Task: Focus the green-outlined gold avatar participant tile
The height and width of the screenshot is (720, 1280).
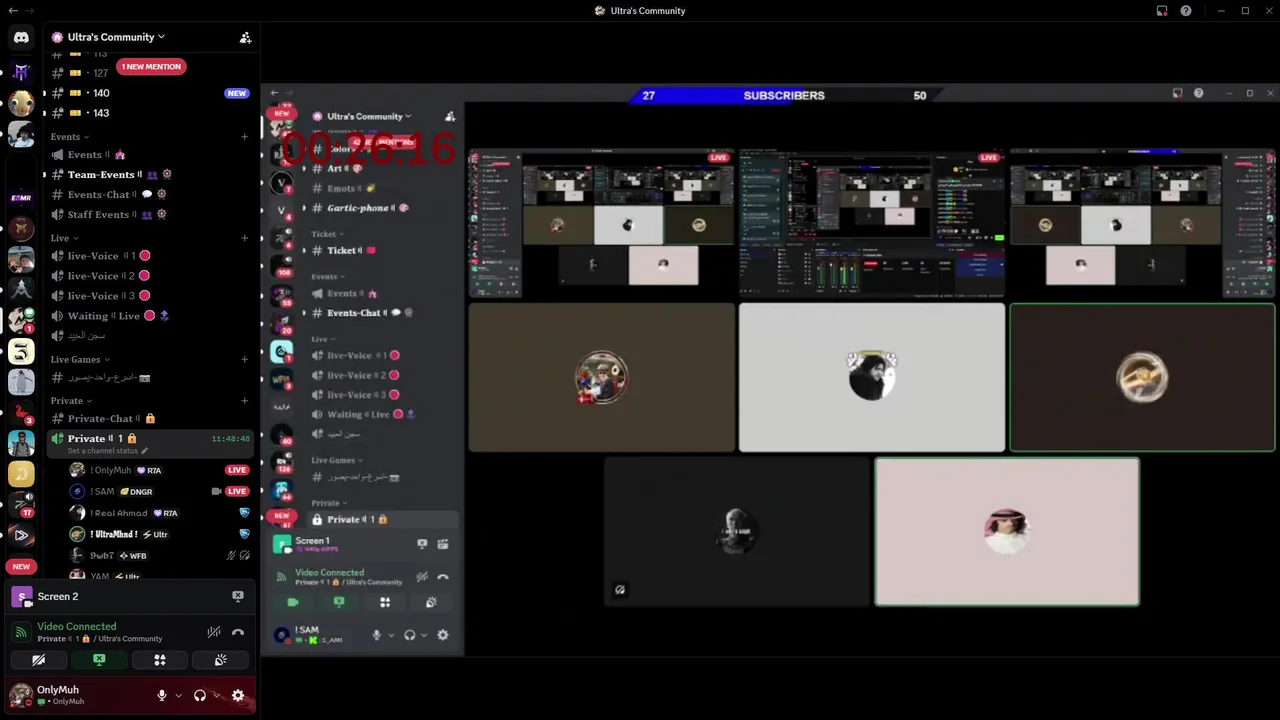Action: (1142, 378)
